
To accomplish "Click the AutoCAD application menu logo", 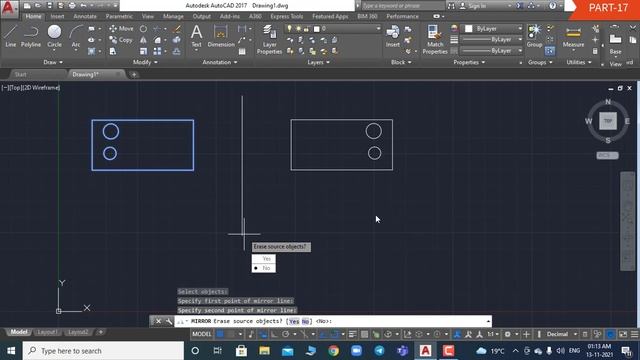I will 9,8.
